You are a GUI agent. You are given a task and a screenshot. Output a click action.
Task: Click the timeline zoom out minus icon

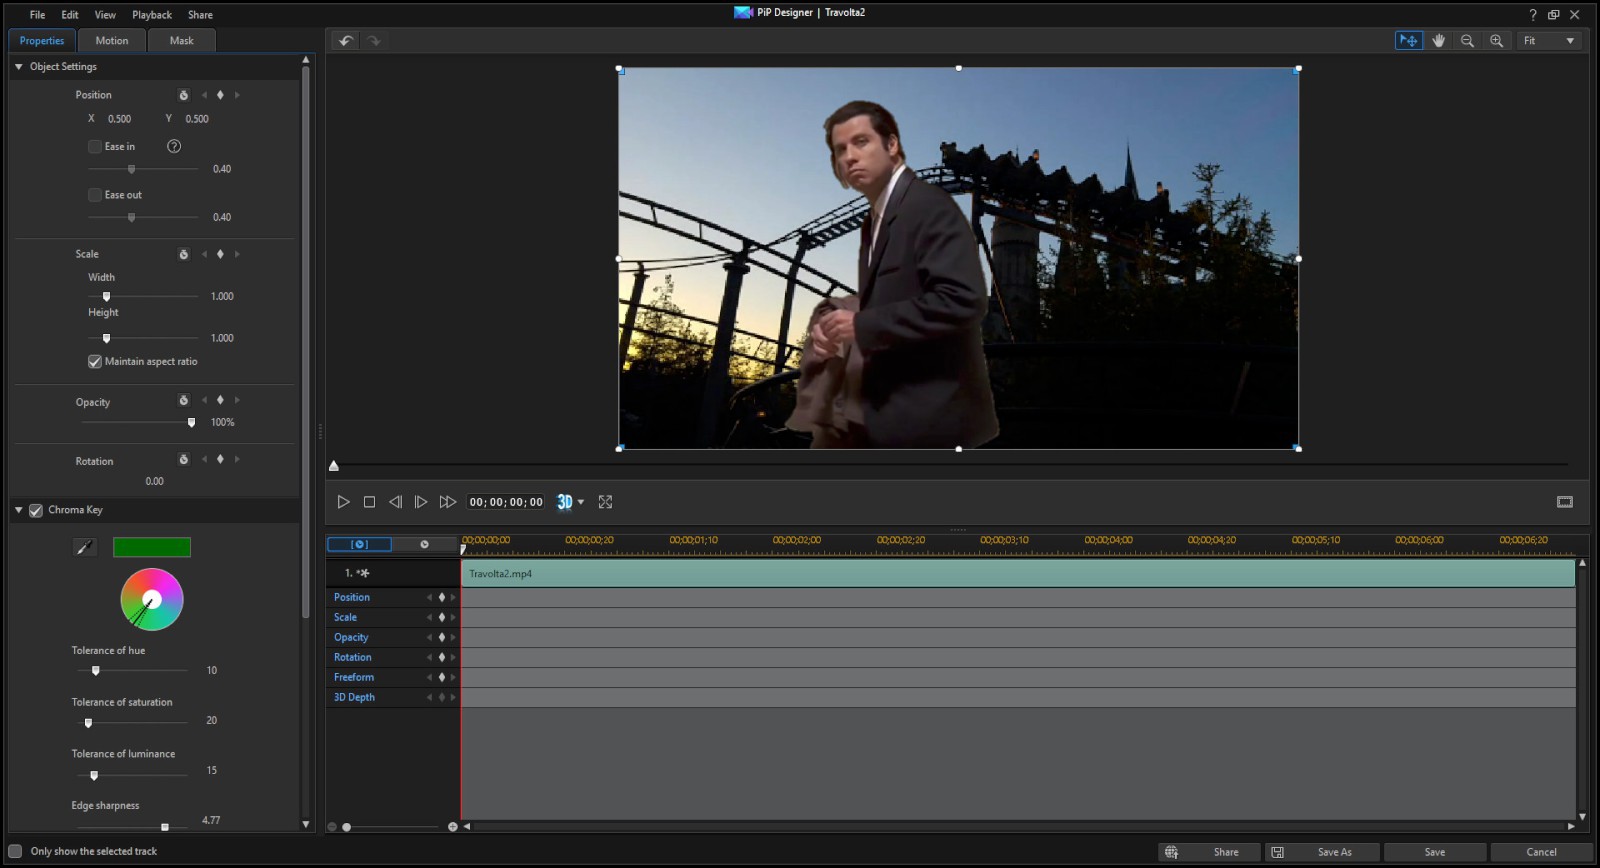pos(332,827)
